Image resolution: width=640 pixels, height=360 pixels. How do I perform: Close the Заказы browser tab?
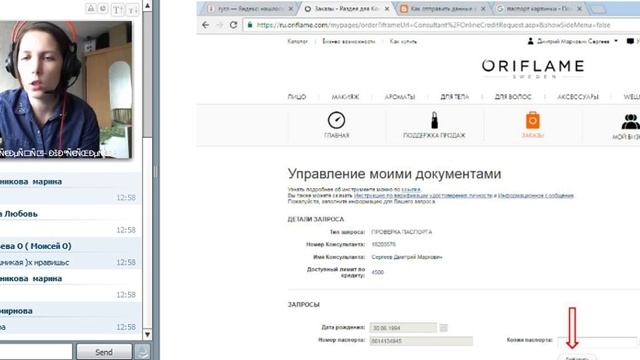(x=387, y=9)
